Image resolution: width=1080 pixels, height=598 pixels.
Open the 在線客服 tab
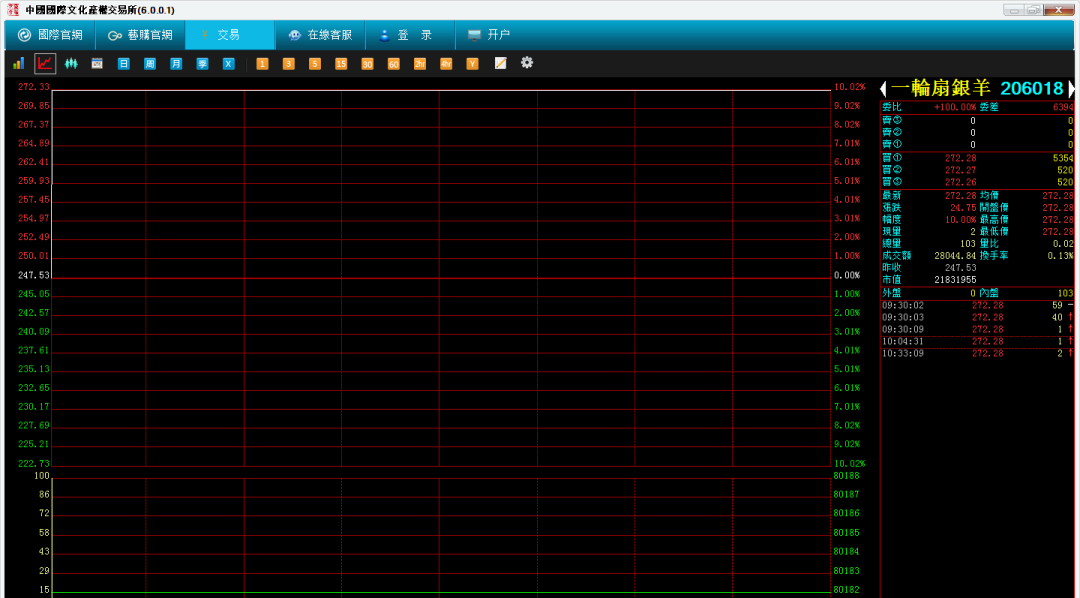click(320, 35)
